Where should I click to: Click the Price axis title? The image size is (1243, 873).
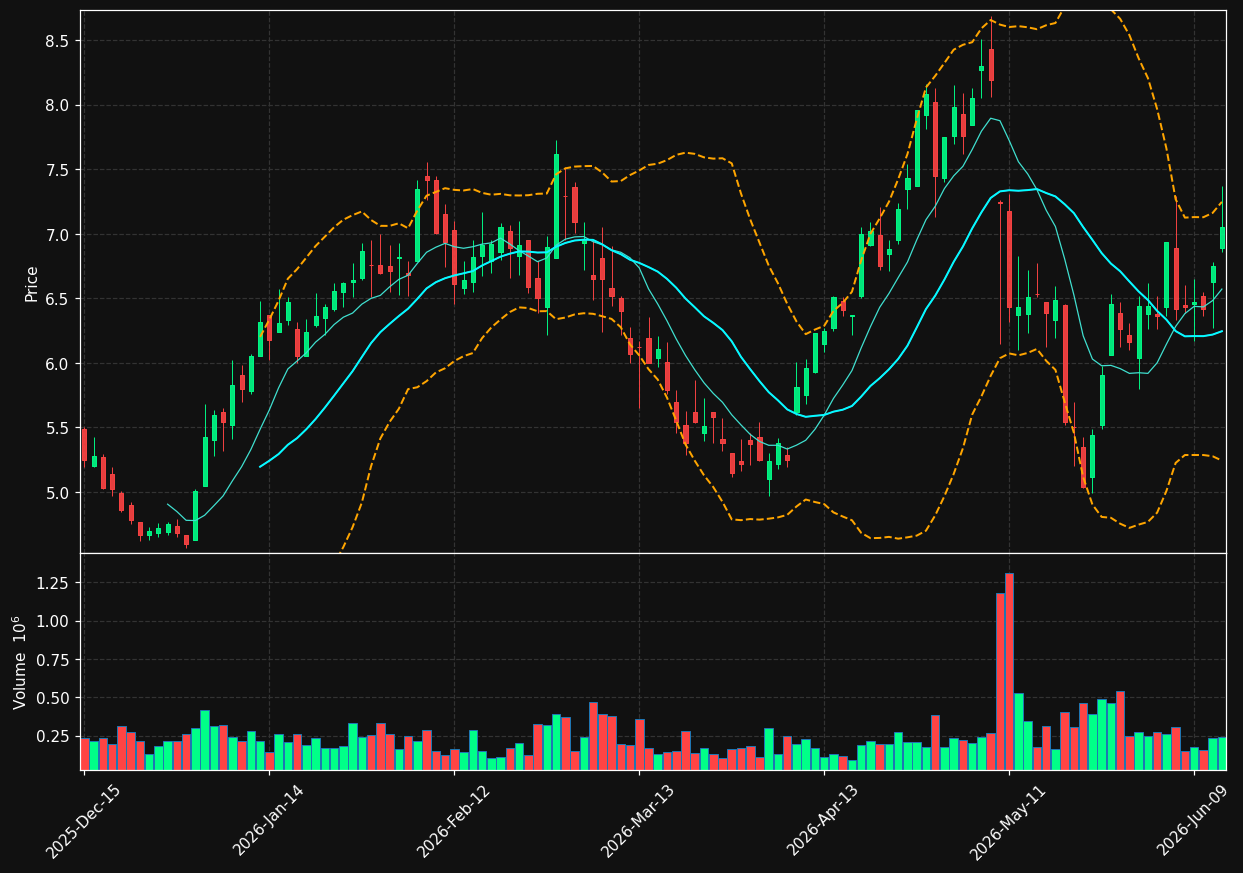pyautogui.click(x=32, y=283)
